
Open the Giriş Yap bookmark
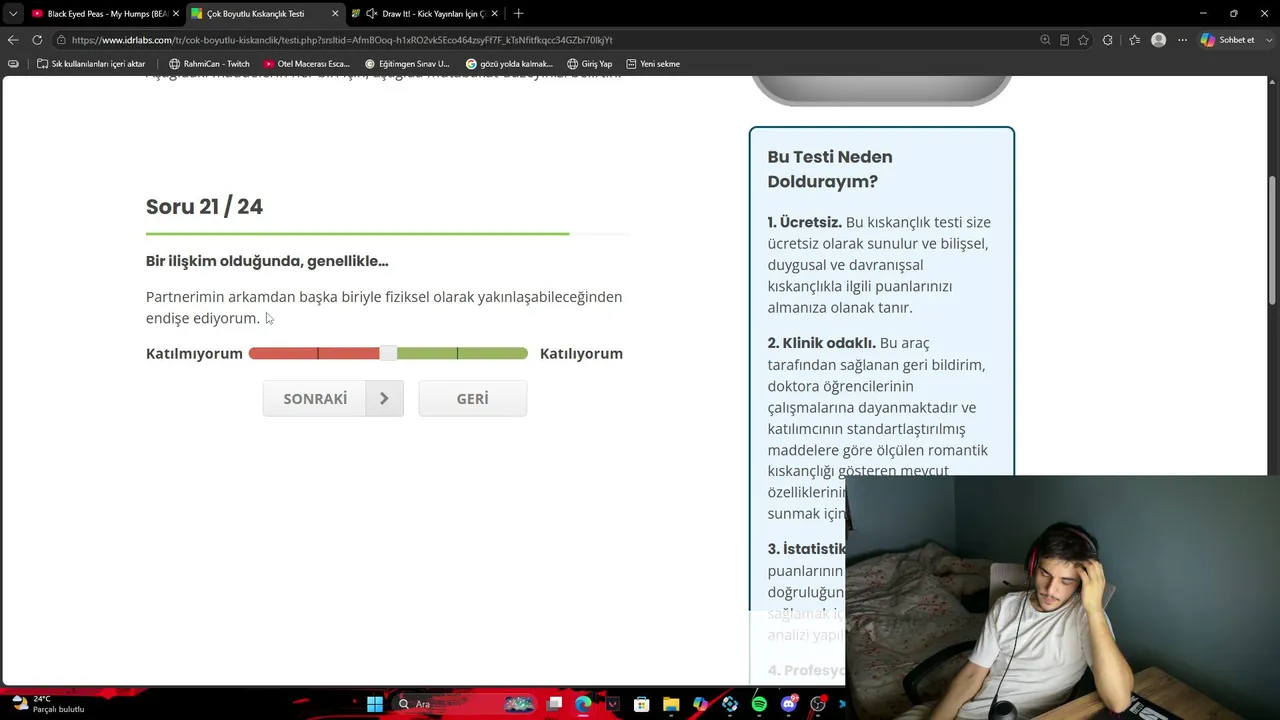tap(589, 64)
